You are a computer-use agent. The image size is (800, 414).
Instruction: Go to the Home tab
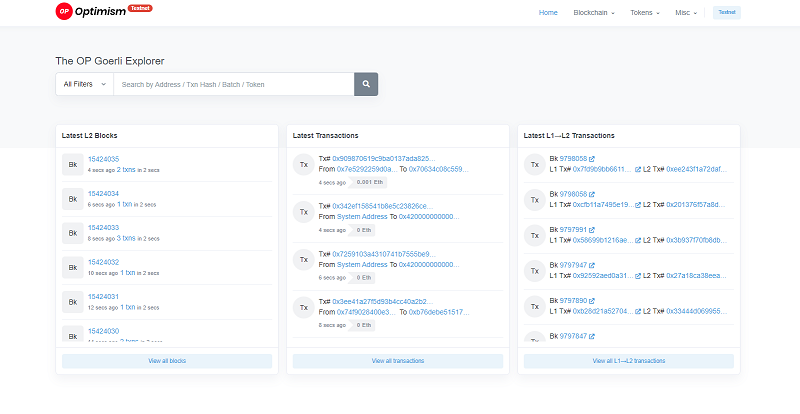click(548, 13)
